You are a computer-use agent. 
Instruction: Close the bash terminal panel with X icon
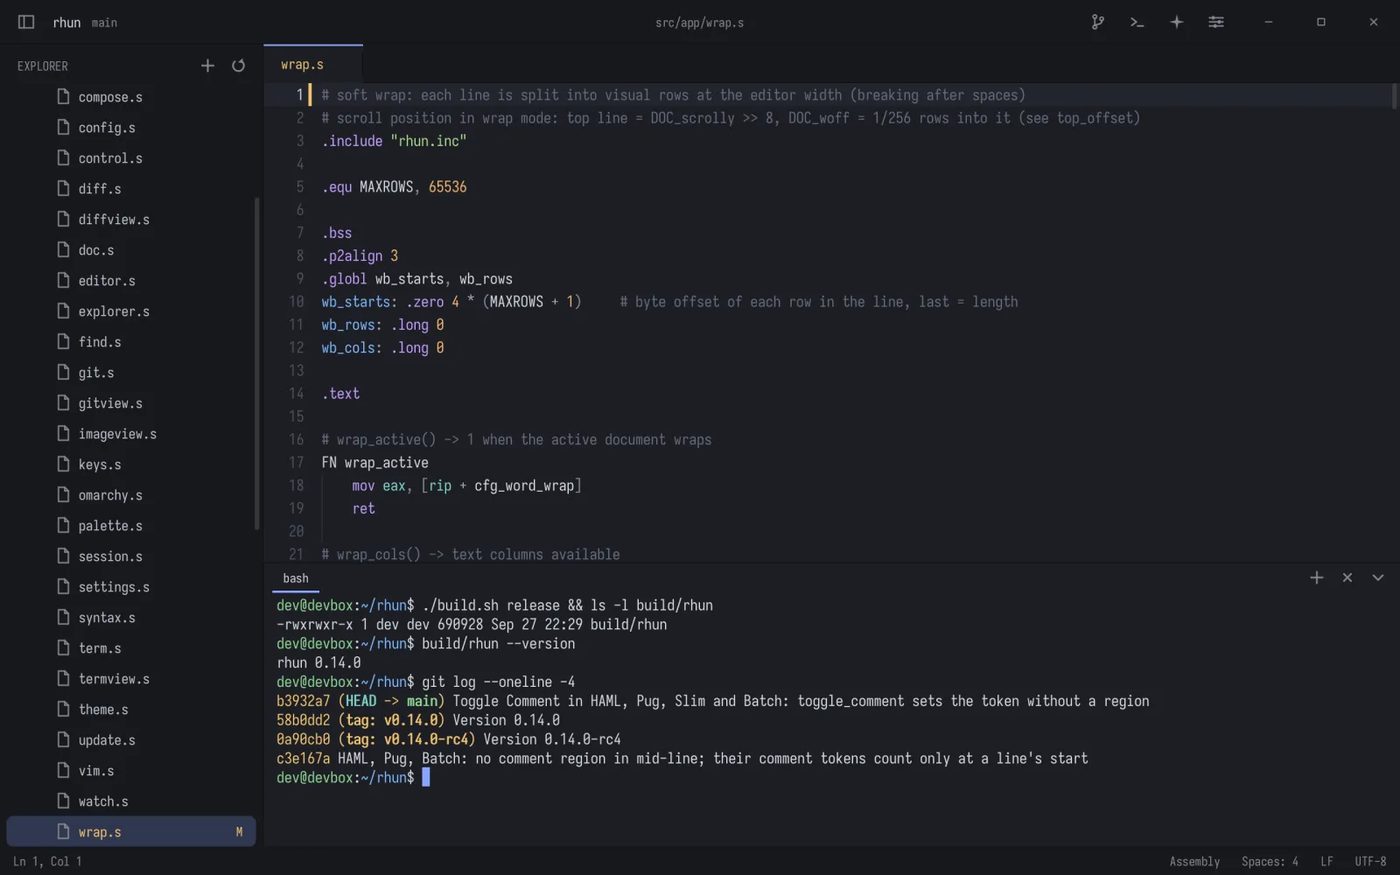(1347, 578)
